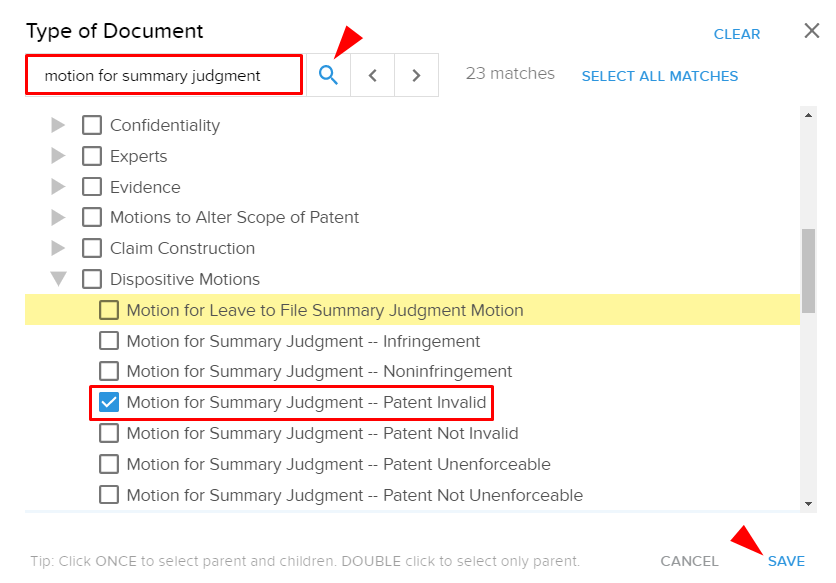This screenshot has width=836, height=583.
Task: Click the magnifying glass search icon
Action: click(328, 75)
